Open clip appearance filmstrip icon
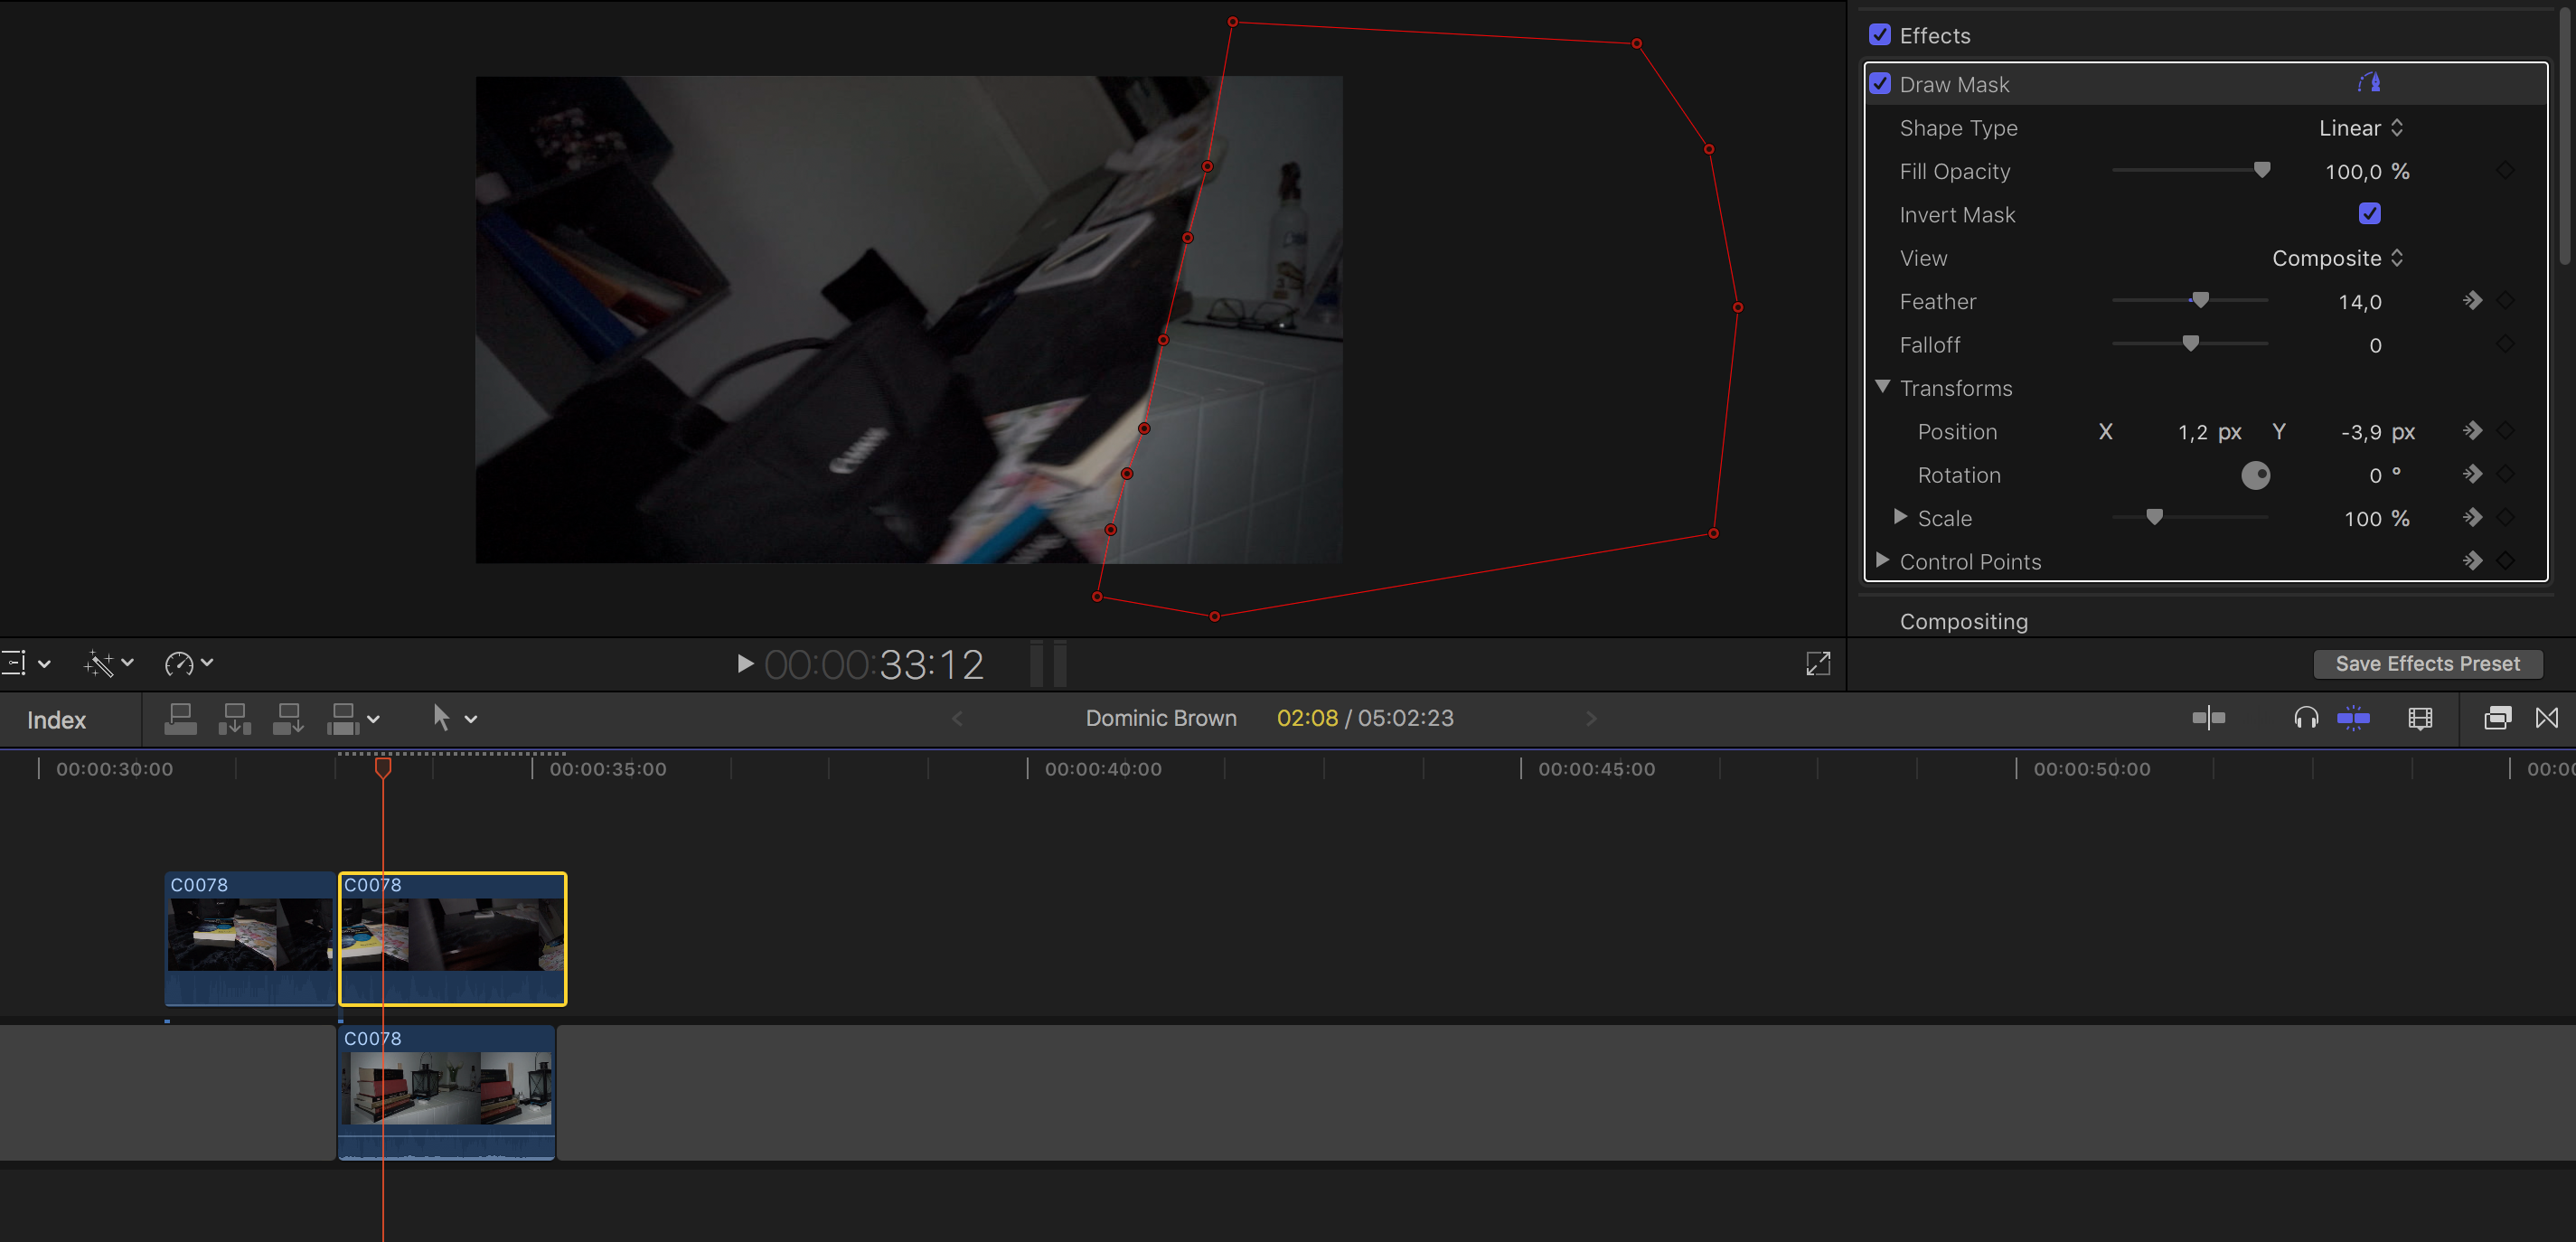This screenshot has height=1242, width=2576. 2420,718
